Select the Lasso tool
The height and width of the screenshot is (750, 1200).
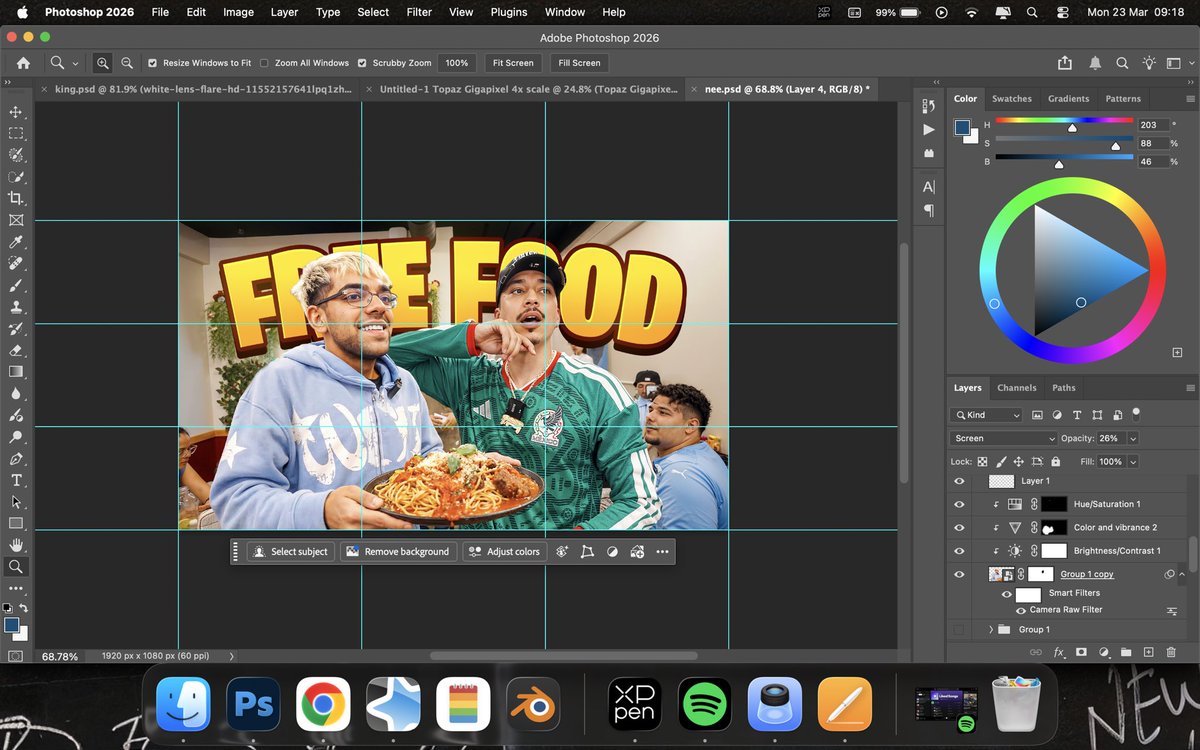point(16,156)
